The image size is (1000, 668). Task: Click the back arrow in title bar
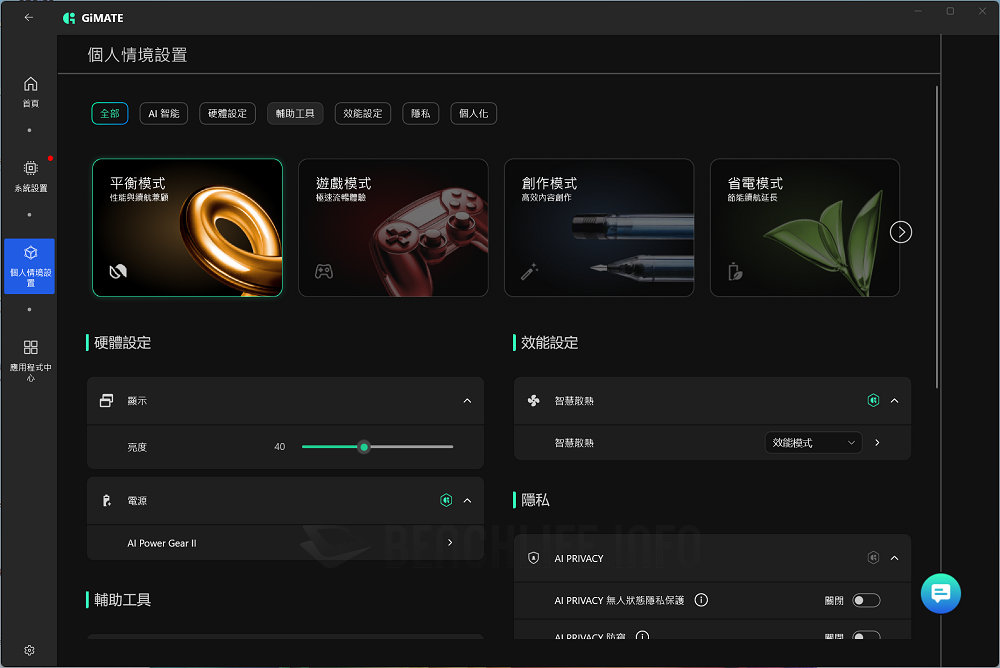tap(28, 17)
